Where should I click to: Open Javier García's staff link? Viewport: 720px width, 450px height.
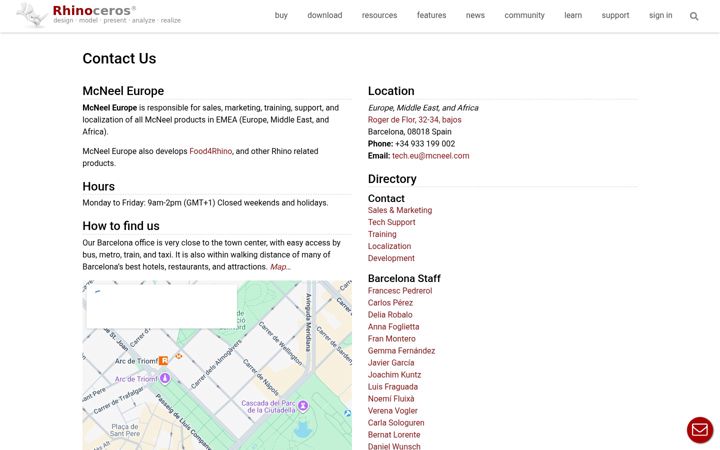(391, 362)
